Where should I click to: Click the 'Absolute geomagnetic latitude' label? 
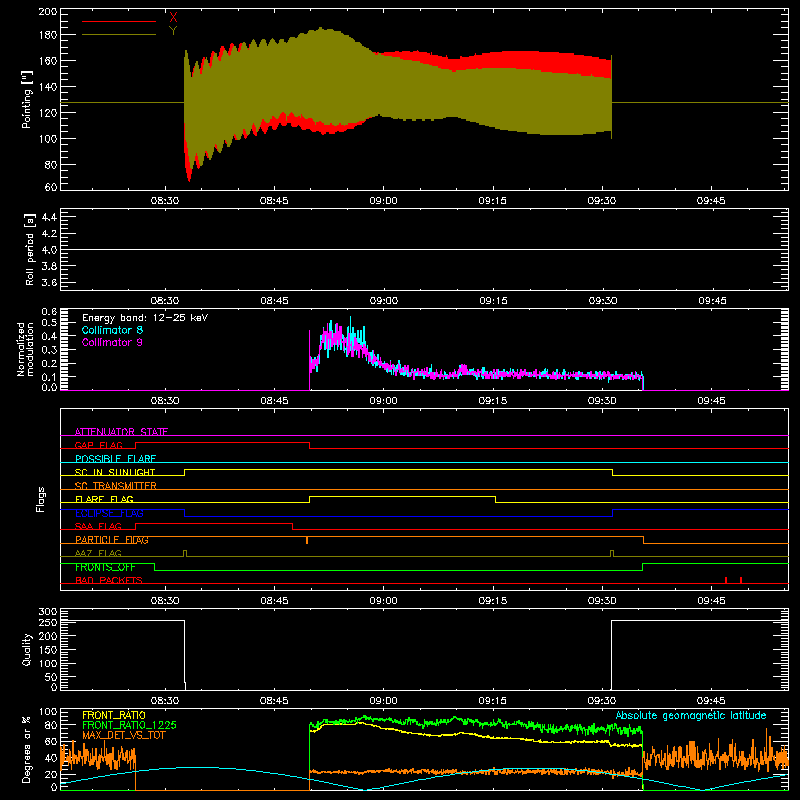[x=691, y=715]
